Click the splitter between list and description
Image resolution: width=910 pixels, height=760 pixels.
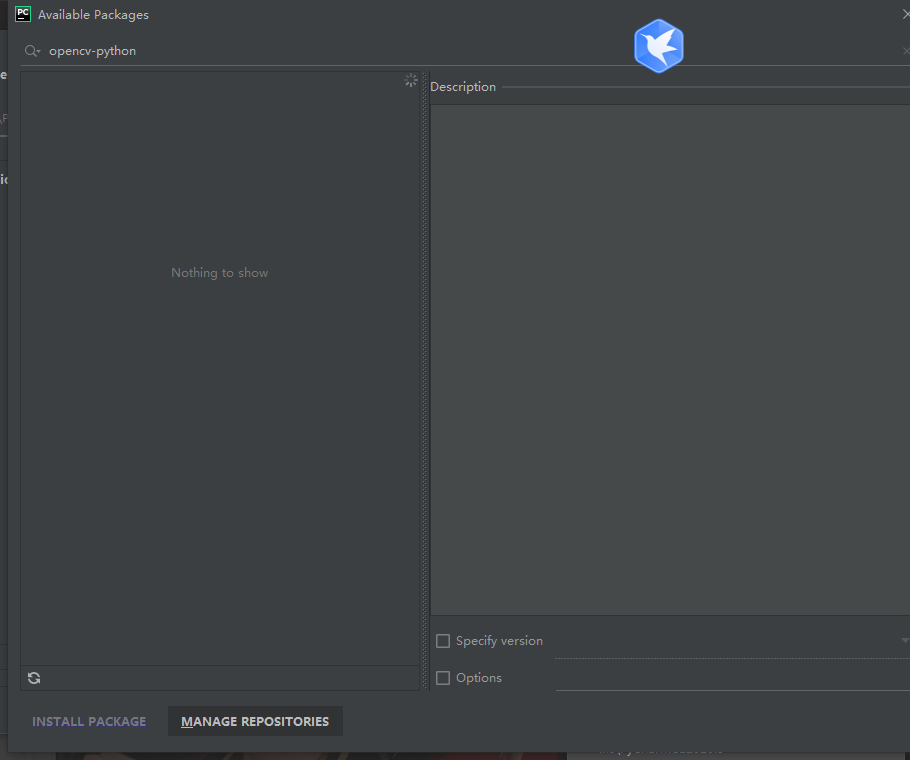coord(425,381)
